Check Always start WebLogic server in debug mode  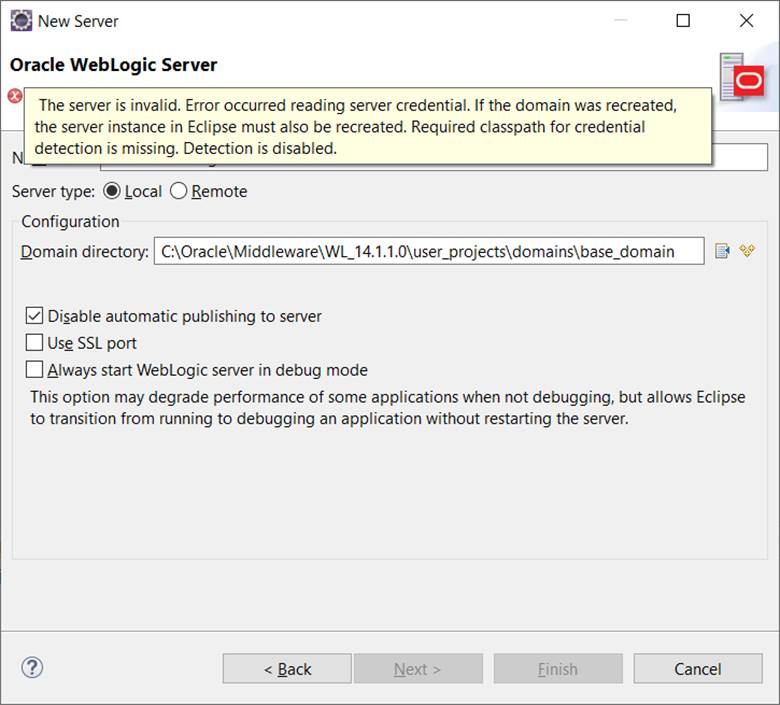(x=34, y=370)
